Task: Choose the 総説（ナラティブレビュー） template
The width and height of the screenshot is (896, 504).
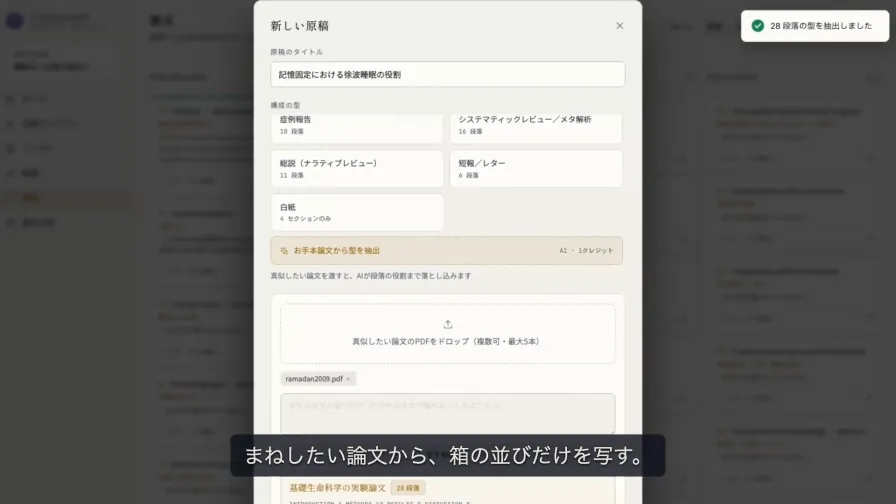Action: (x=357, y=169)
